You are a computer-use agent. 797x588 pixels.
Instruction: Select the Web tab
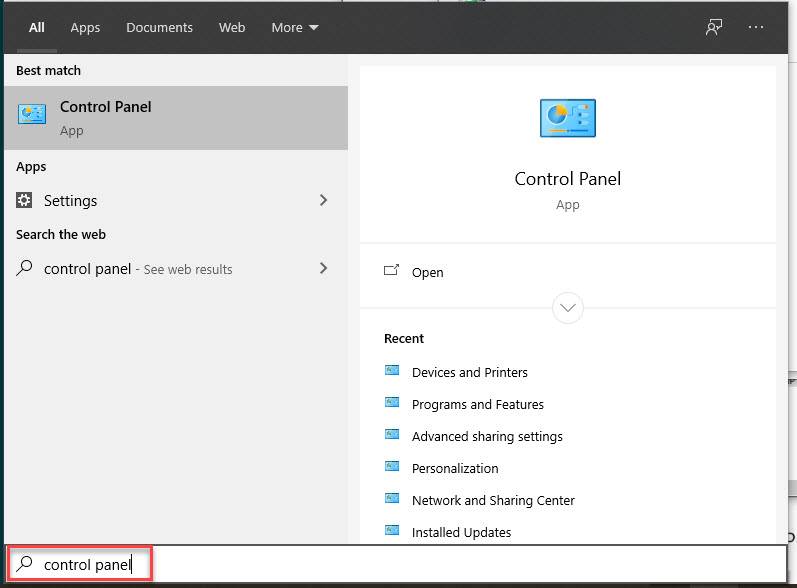[232, 28]
